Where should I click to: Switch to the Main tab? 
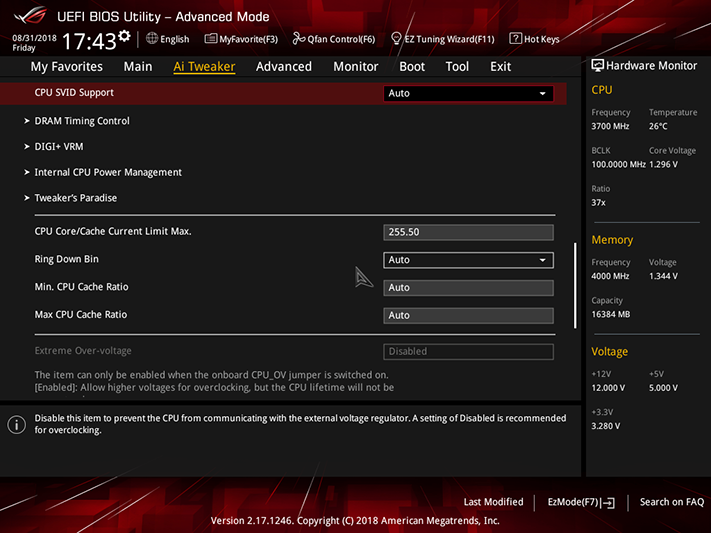(x=138, y=67)
